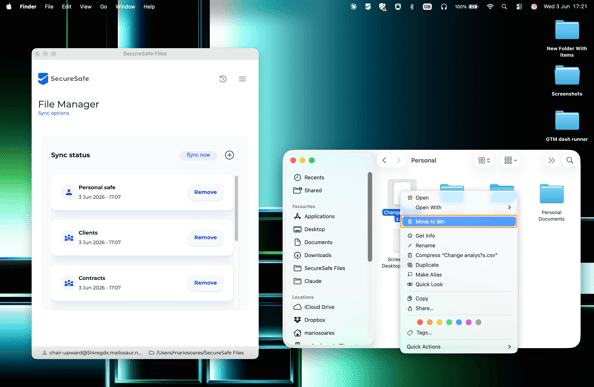Choose Make Alias in context menu

(459, 275)
